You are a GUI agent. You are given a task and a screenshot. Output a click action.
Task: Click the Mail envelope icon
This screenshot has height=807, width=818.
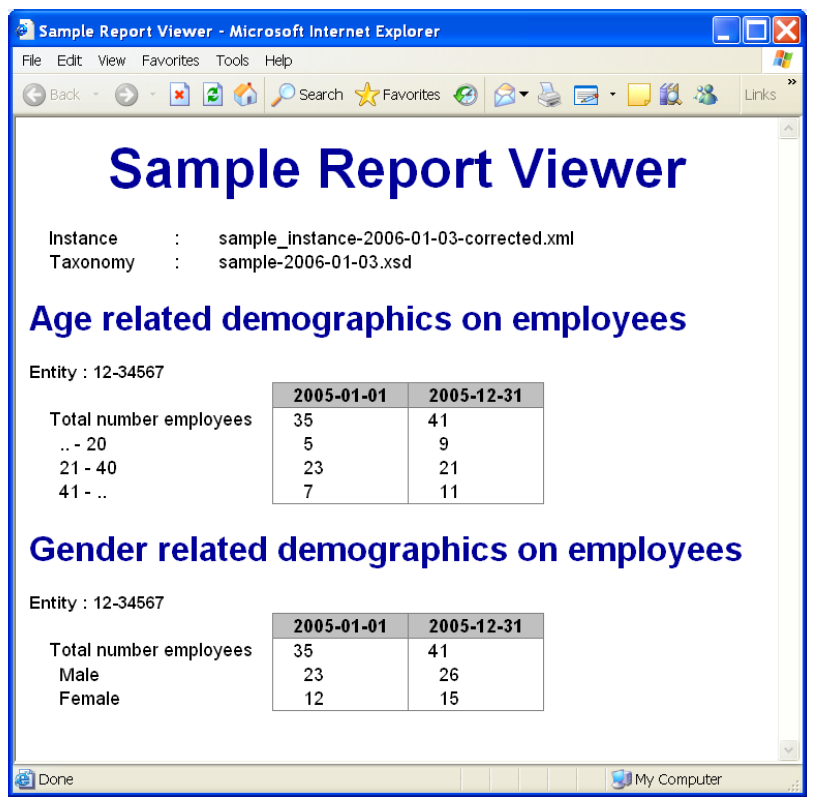[x=504, y=95]
